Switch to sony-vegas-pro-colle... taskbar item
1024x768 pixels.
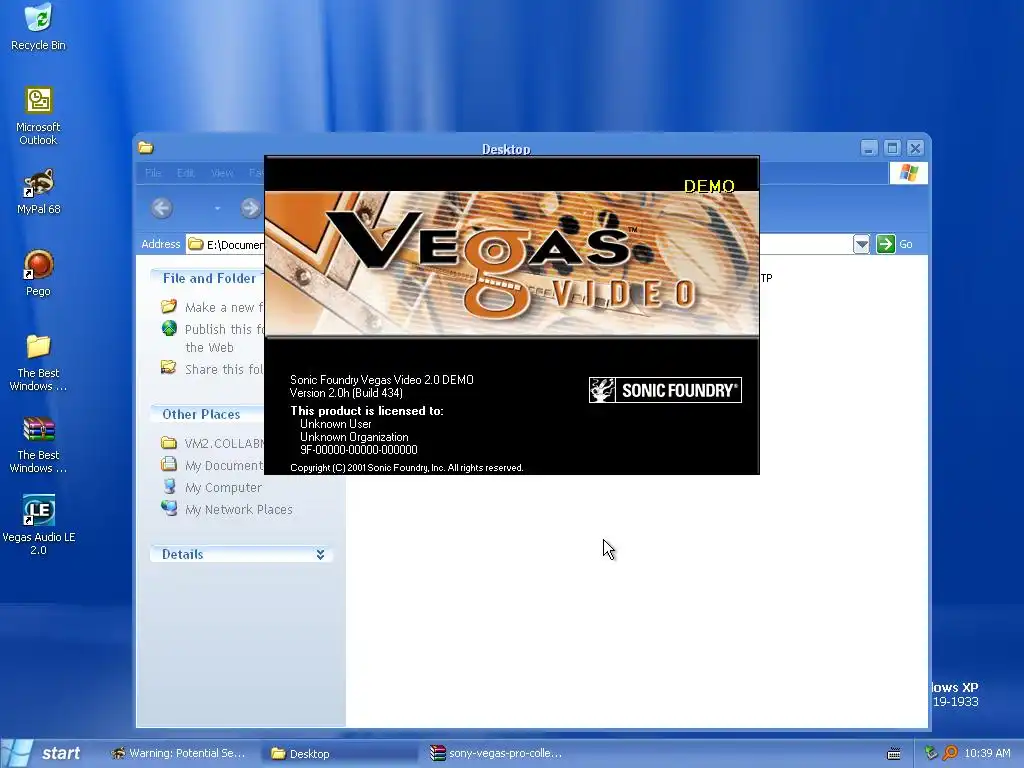(x=498, y=753)
